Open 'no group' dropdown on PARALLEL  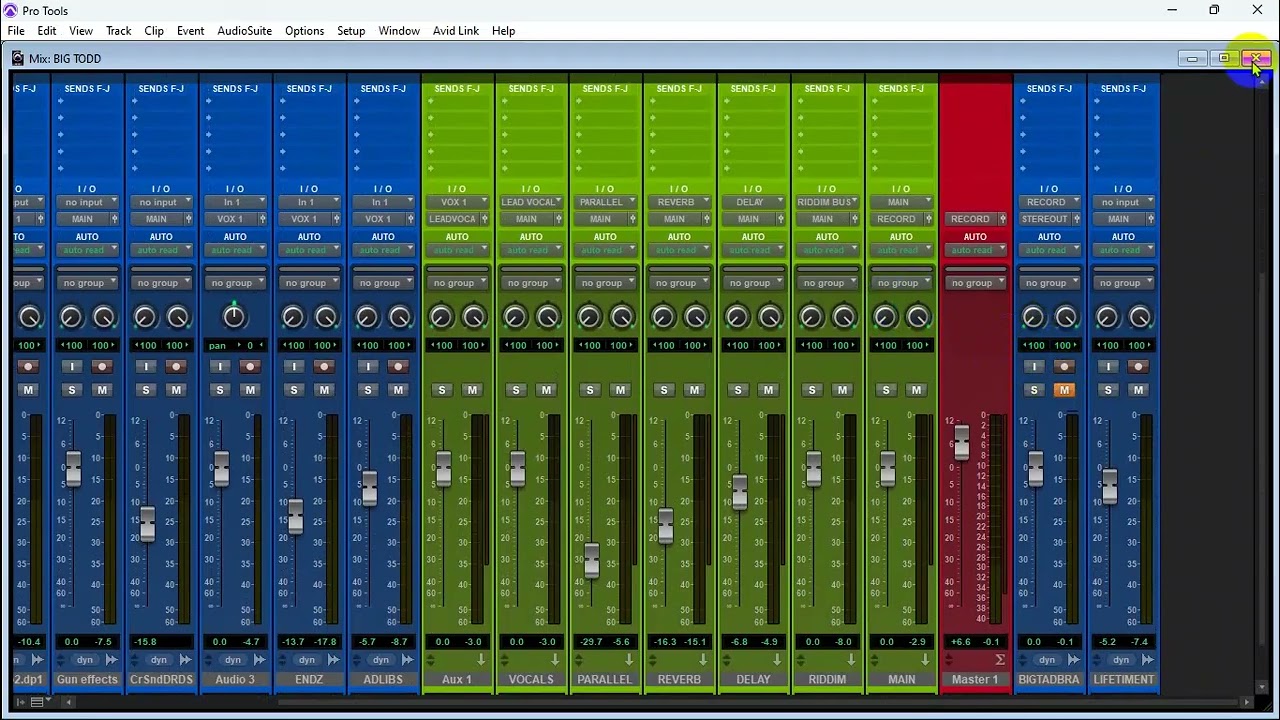(605, 283)
